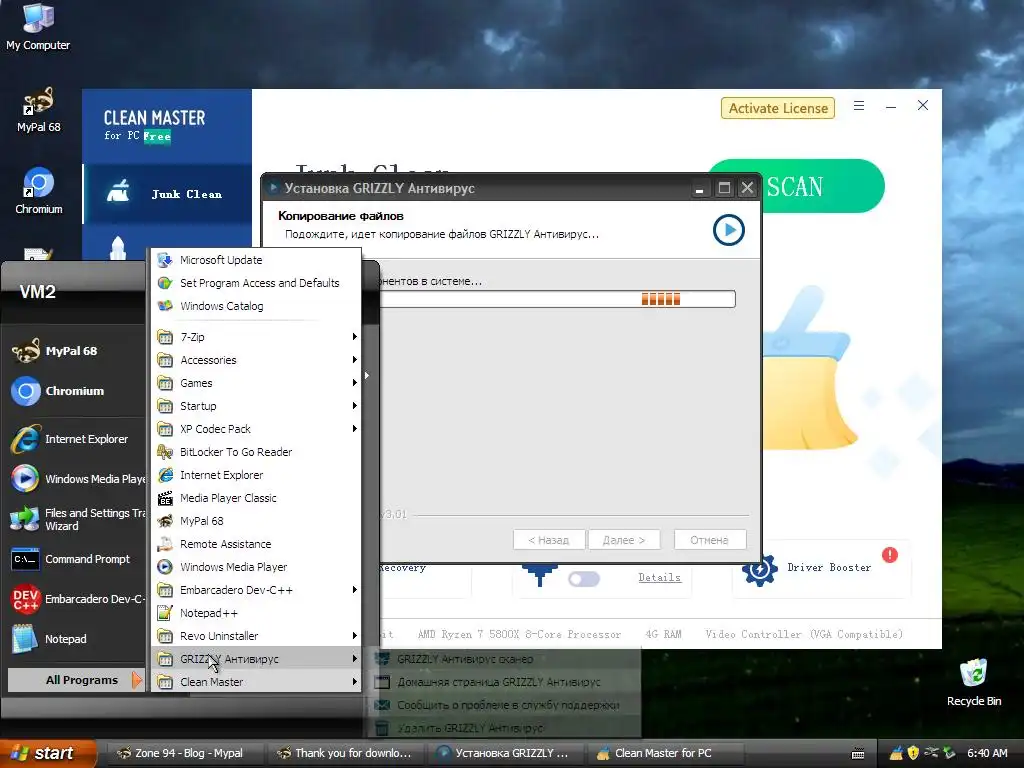Click the Назад button in installer
The width and height of the screenshot is (1024, 768).
[x=549, y=540]
